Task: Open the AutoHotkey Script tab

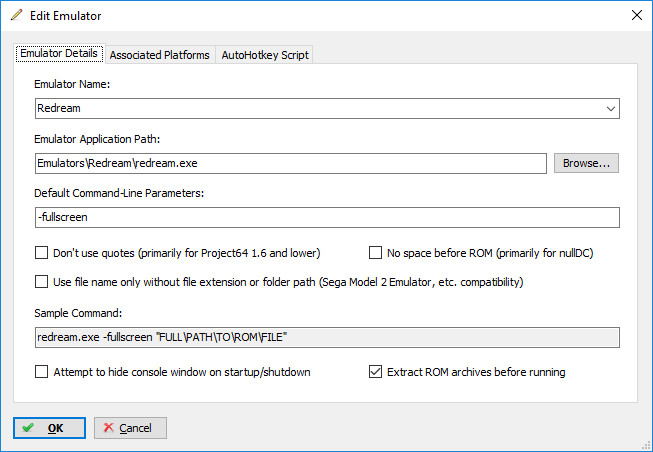Action: coord(265,55)
